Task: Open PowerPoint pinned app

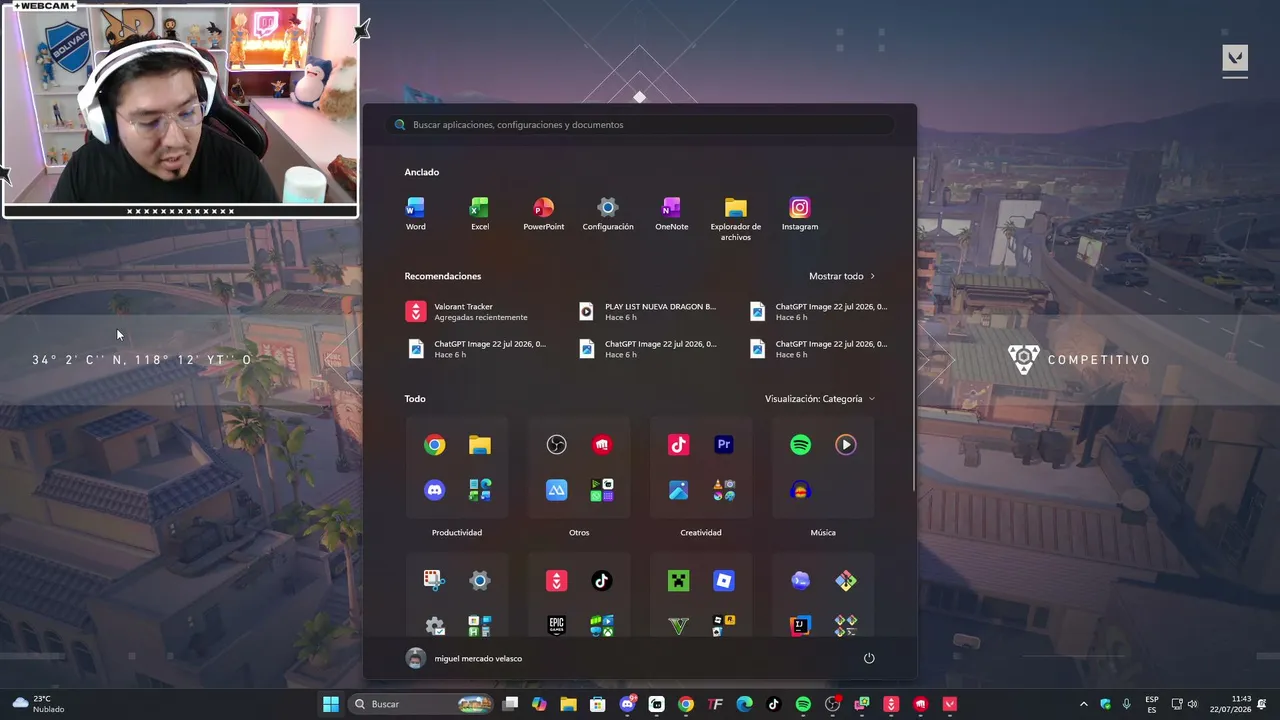Action: tap(543, 214)
